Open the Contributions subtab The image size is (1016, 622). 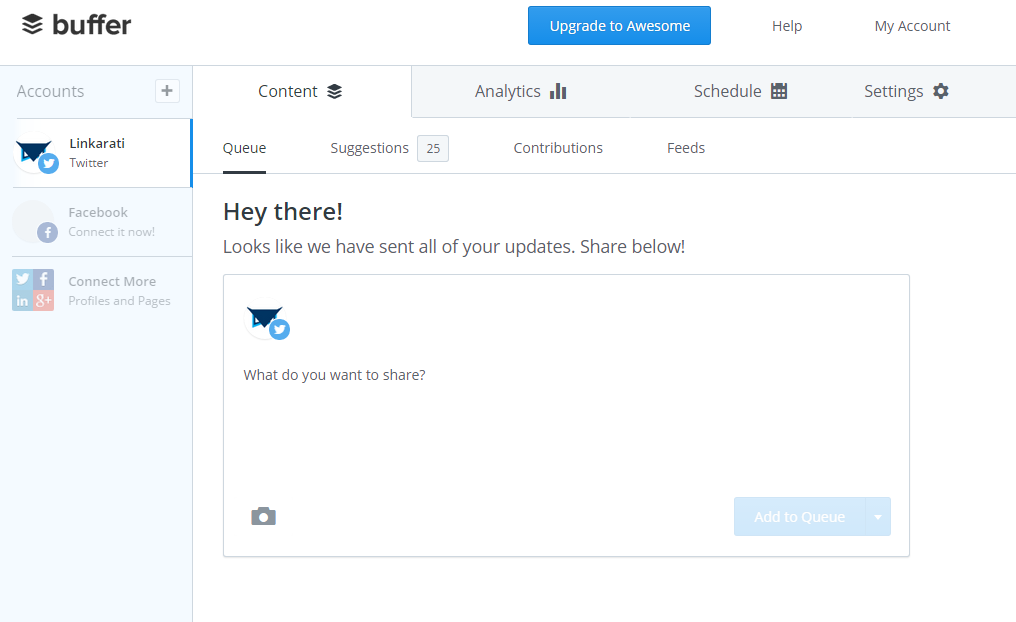coord(558,148)
